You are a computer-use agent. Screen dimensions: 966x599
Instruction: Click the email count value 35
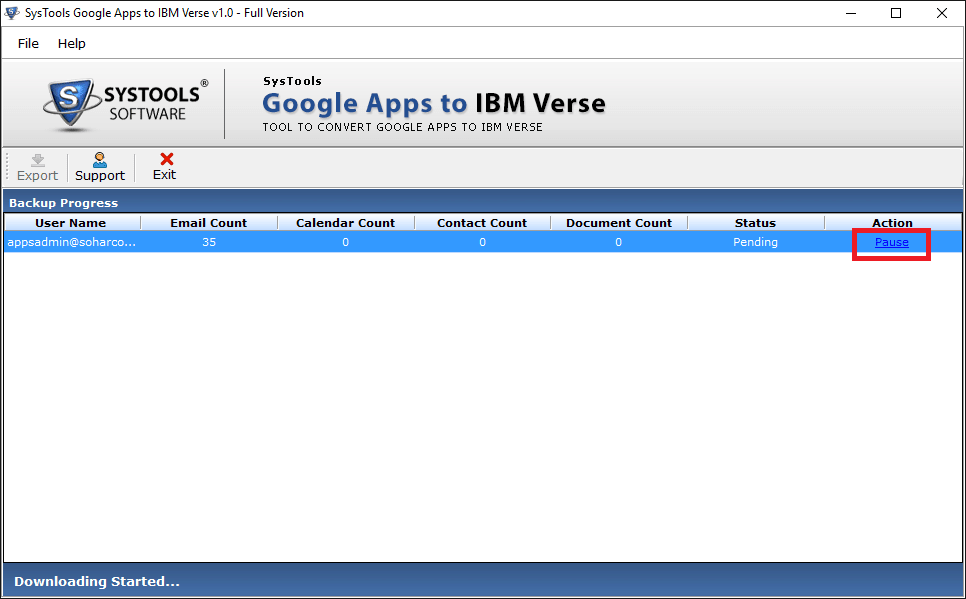coord(209,242)
